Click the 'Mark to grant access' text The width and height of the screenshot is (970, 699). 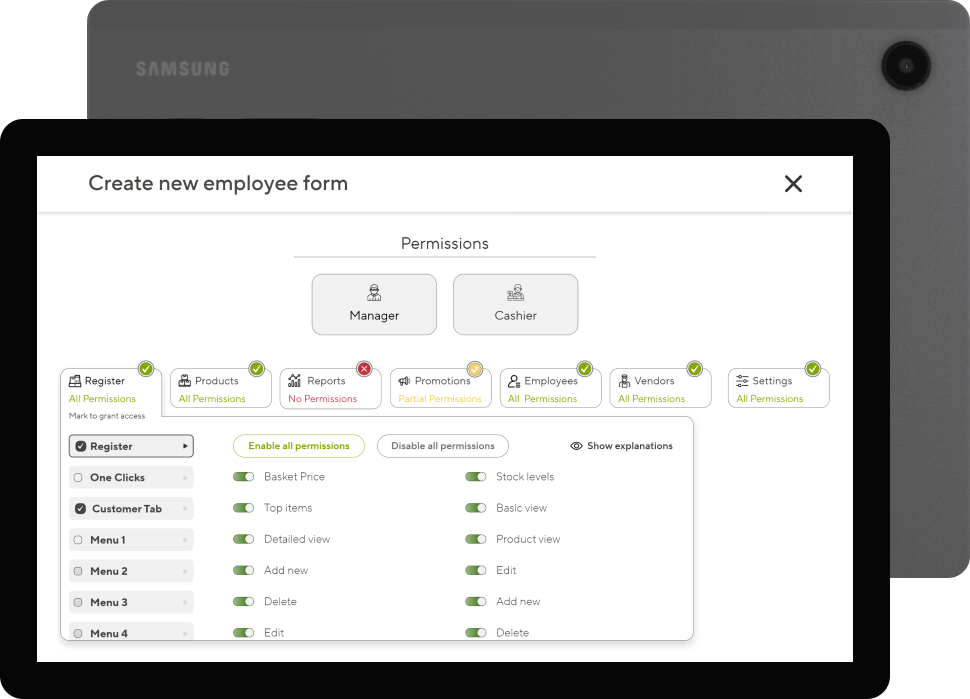pos(107,416)
